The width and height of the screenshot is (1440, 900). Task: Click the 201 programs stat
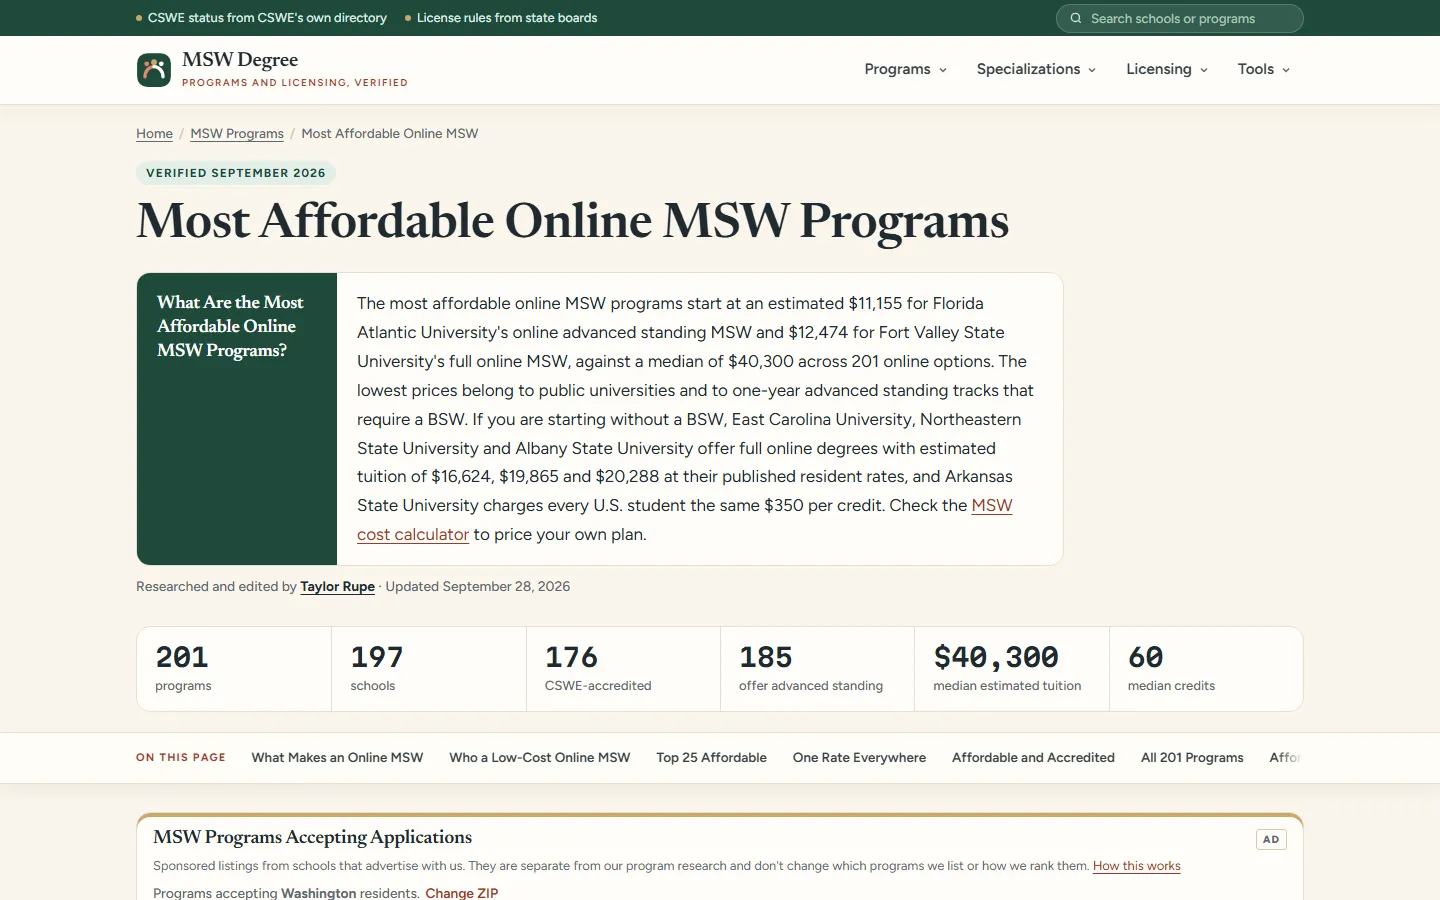[x=234, y=669]
